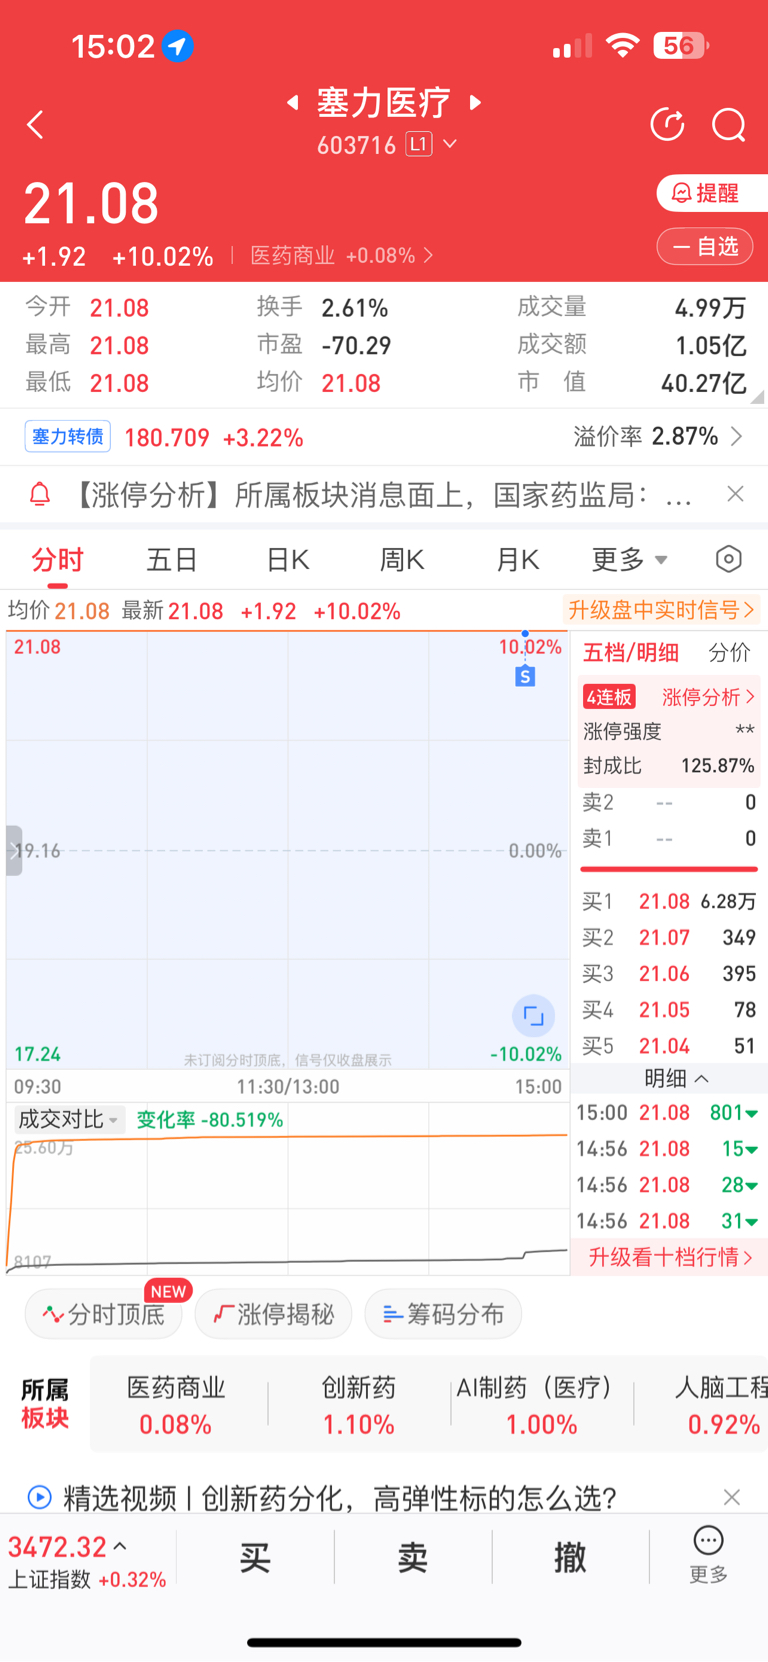Viewport: 768px width, 1662px height.
Task: Set a price reminder with 提醒
Action: point(712,193)
